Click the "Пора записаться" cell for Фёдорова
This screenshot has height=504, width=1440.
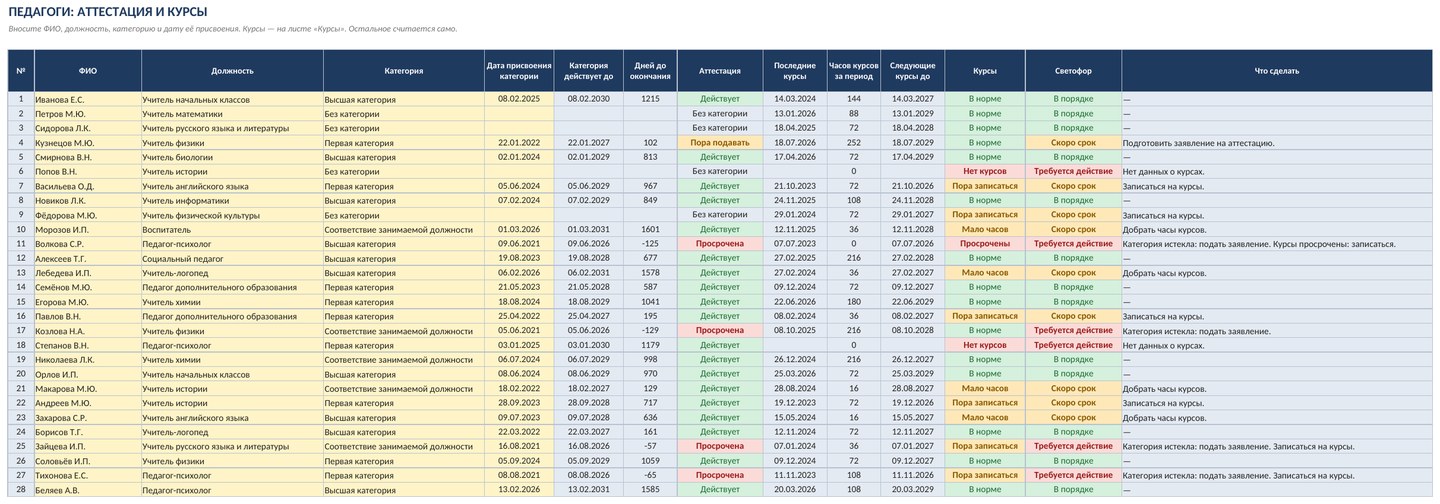pos(985,215)
